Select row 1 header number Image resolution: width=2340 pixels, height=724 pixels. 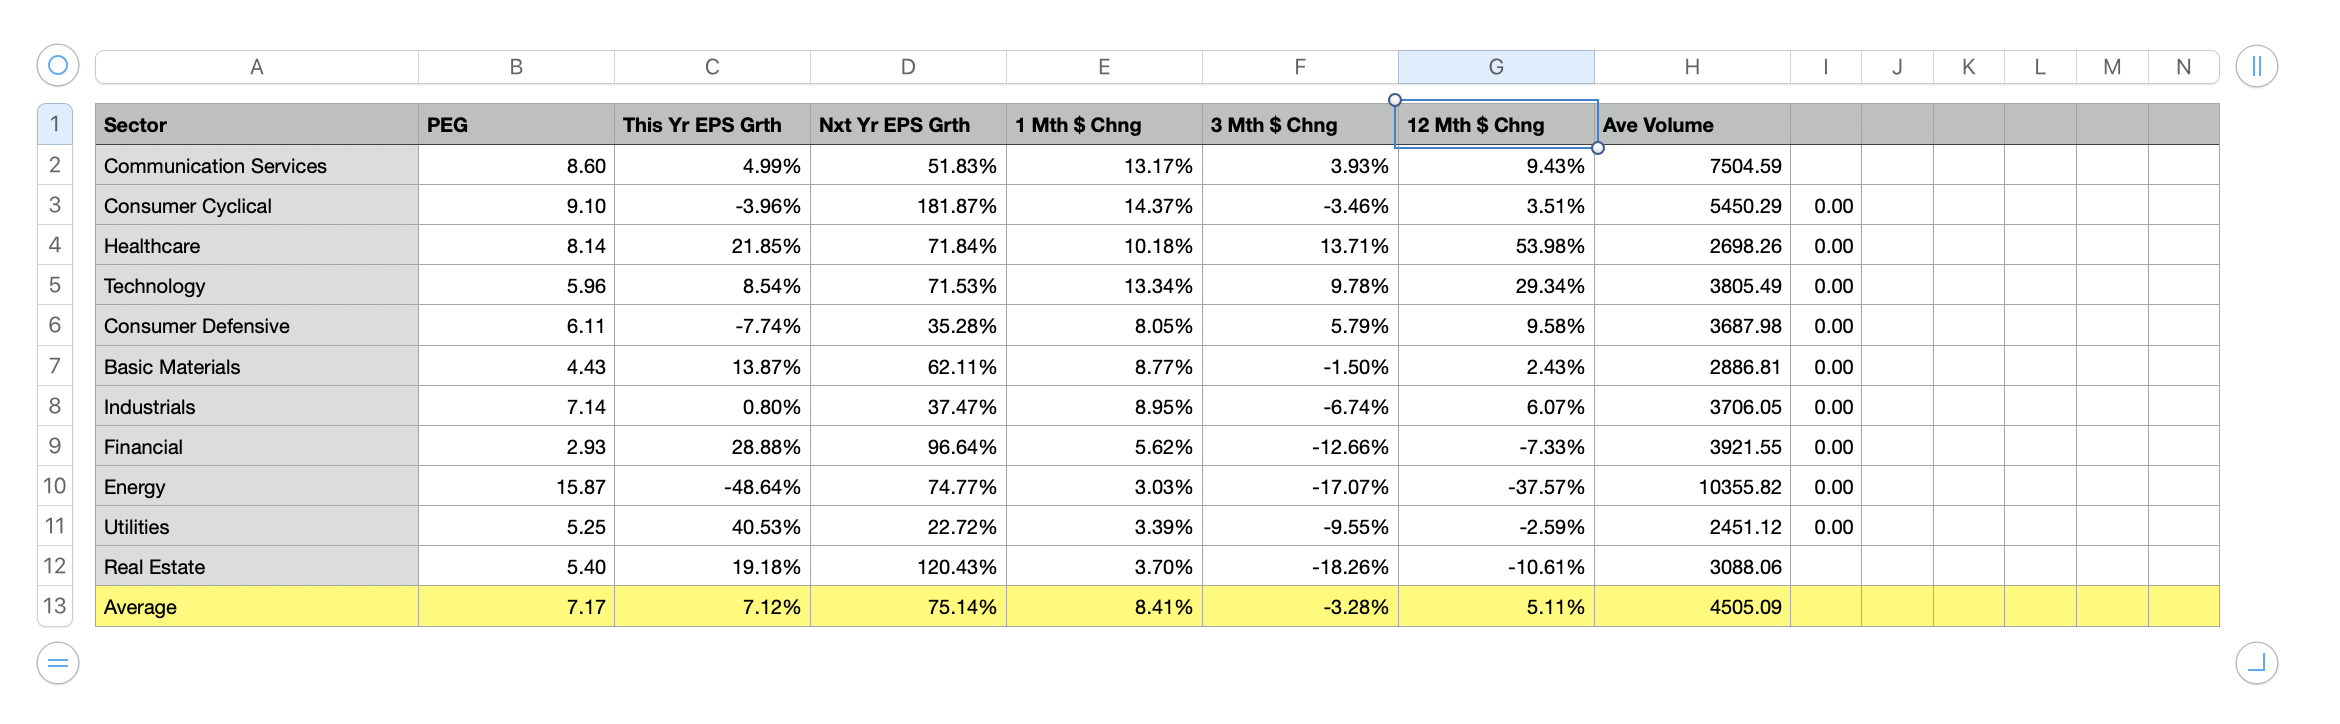[55, 124]
